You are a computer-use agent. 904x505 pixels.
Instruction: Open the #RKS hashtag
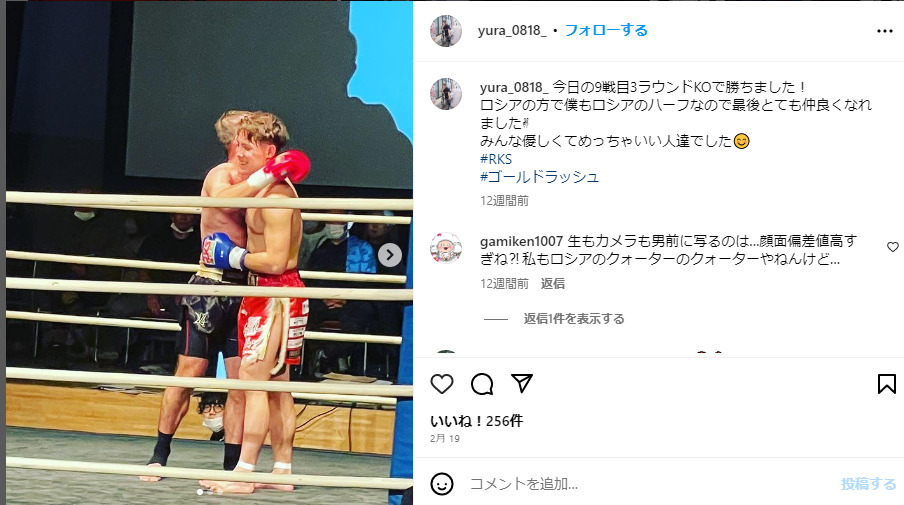(496, 159)
